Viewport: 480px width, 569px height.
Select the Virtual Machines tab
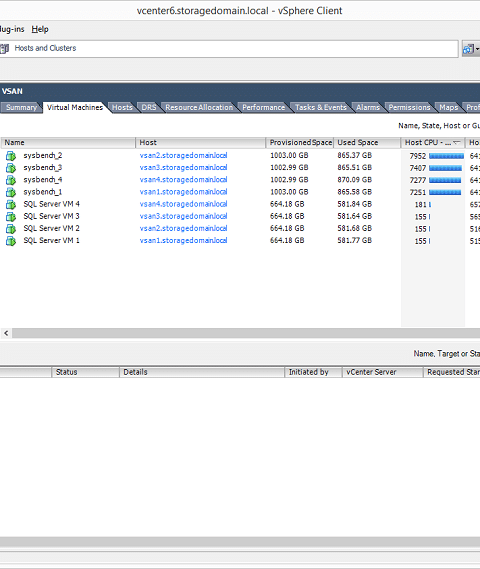click(75, 107)
